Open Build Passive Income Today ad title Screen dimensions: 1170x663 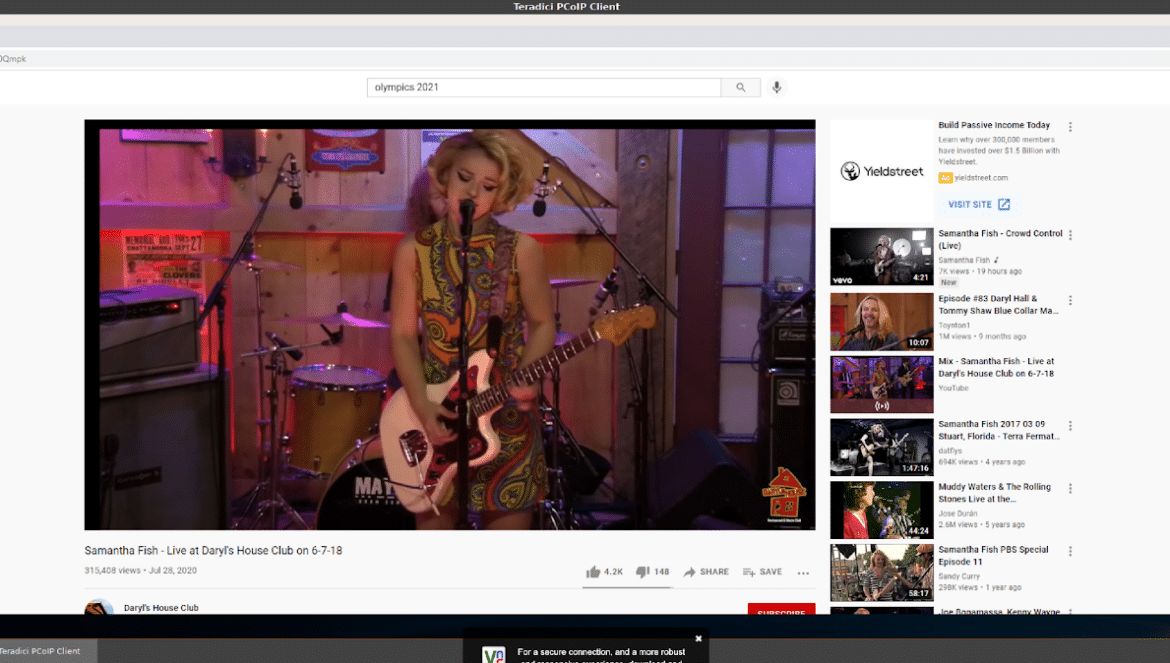click(994, 125)
